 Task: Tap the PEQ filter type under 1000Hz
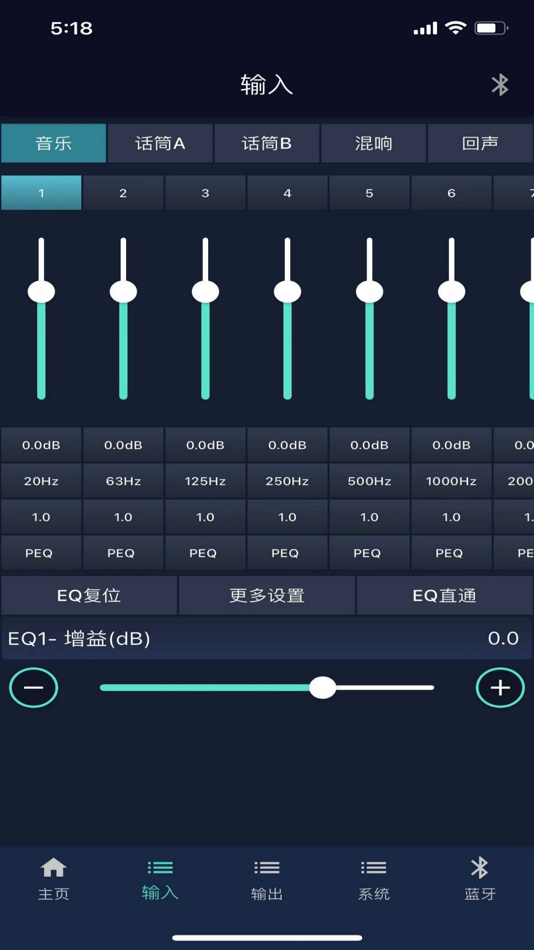[452, 553]
